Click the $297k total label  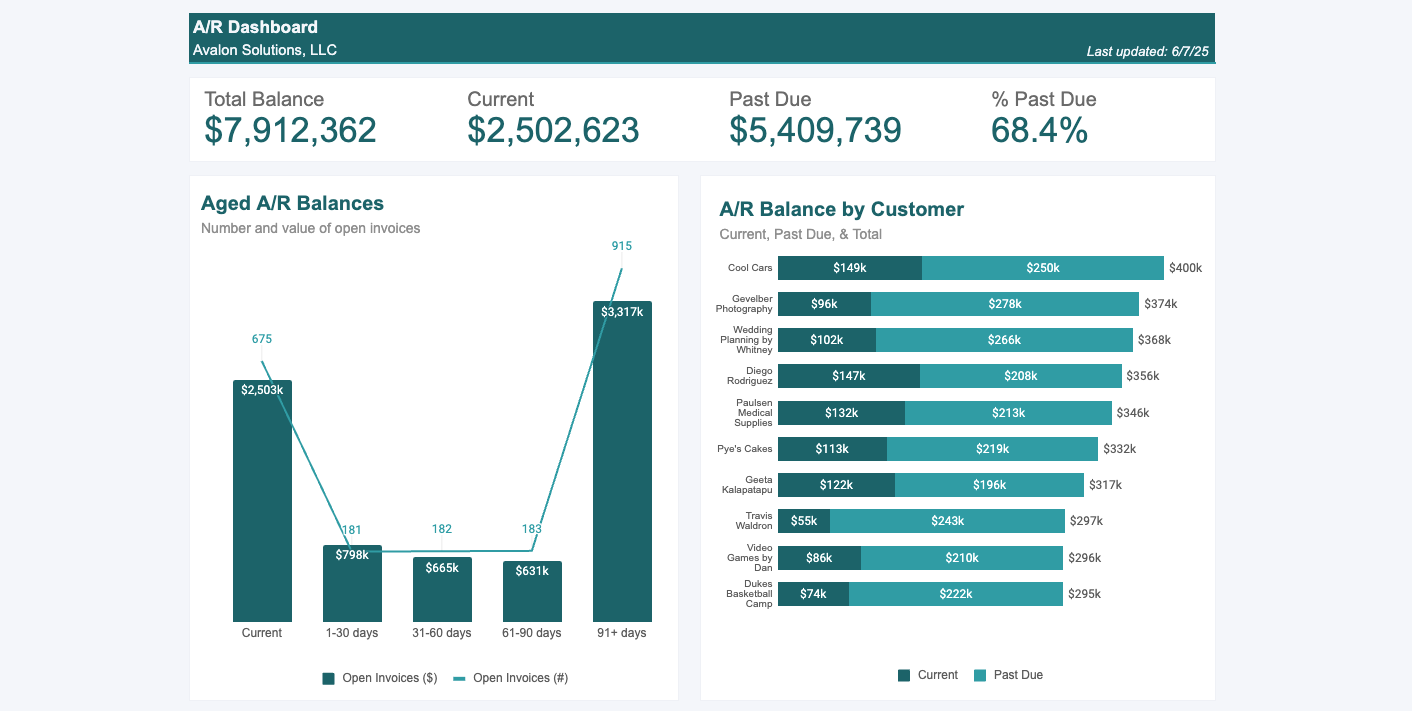(x=1086, y=521)
